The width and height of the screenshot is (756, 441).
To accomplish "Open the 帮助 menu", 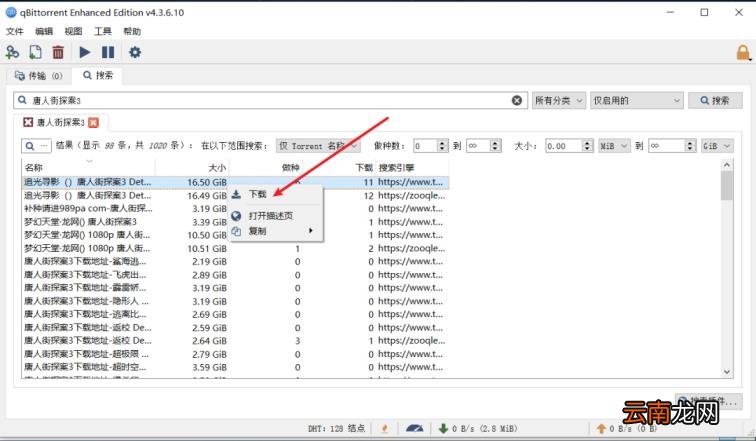I will (x=132, y=31).
